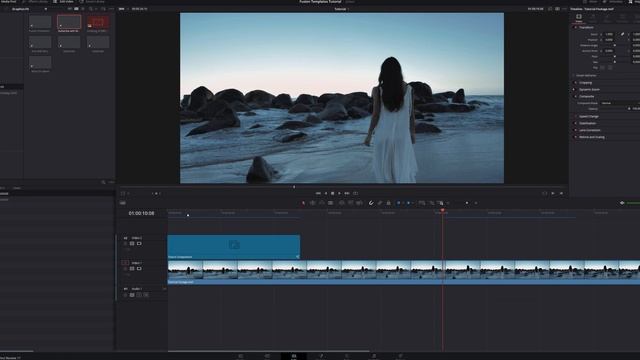Select the Blade Edit Mode tool

point(331,203)
